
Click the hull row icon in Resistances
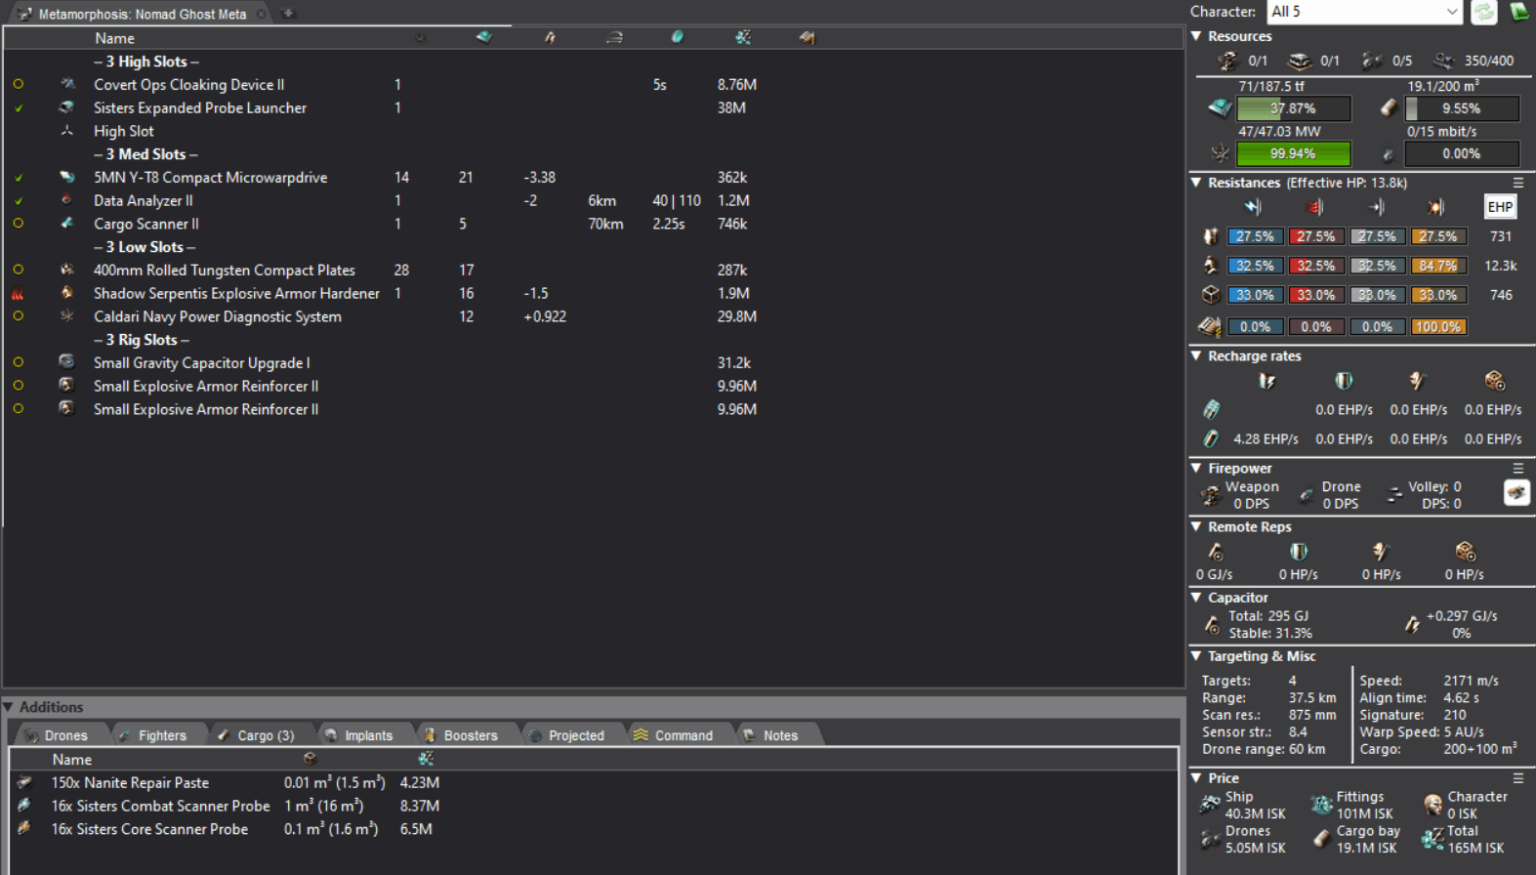tap(1211, 295)
